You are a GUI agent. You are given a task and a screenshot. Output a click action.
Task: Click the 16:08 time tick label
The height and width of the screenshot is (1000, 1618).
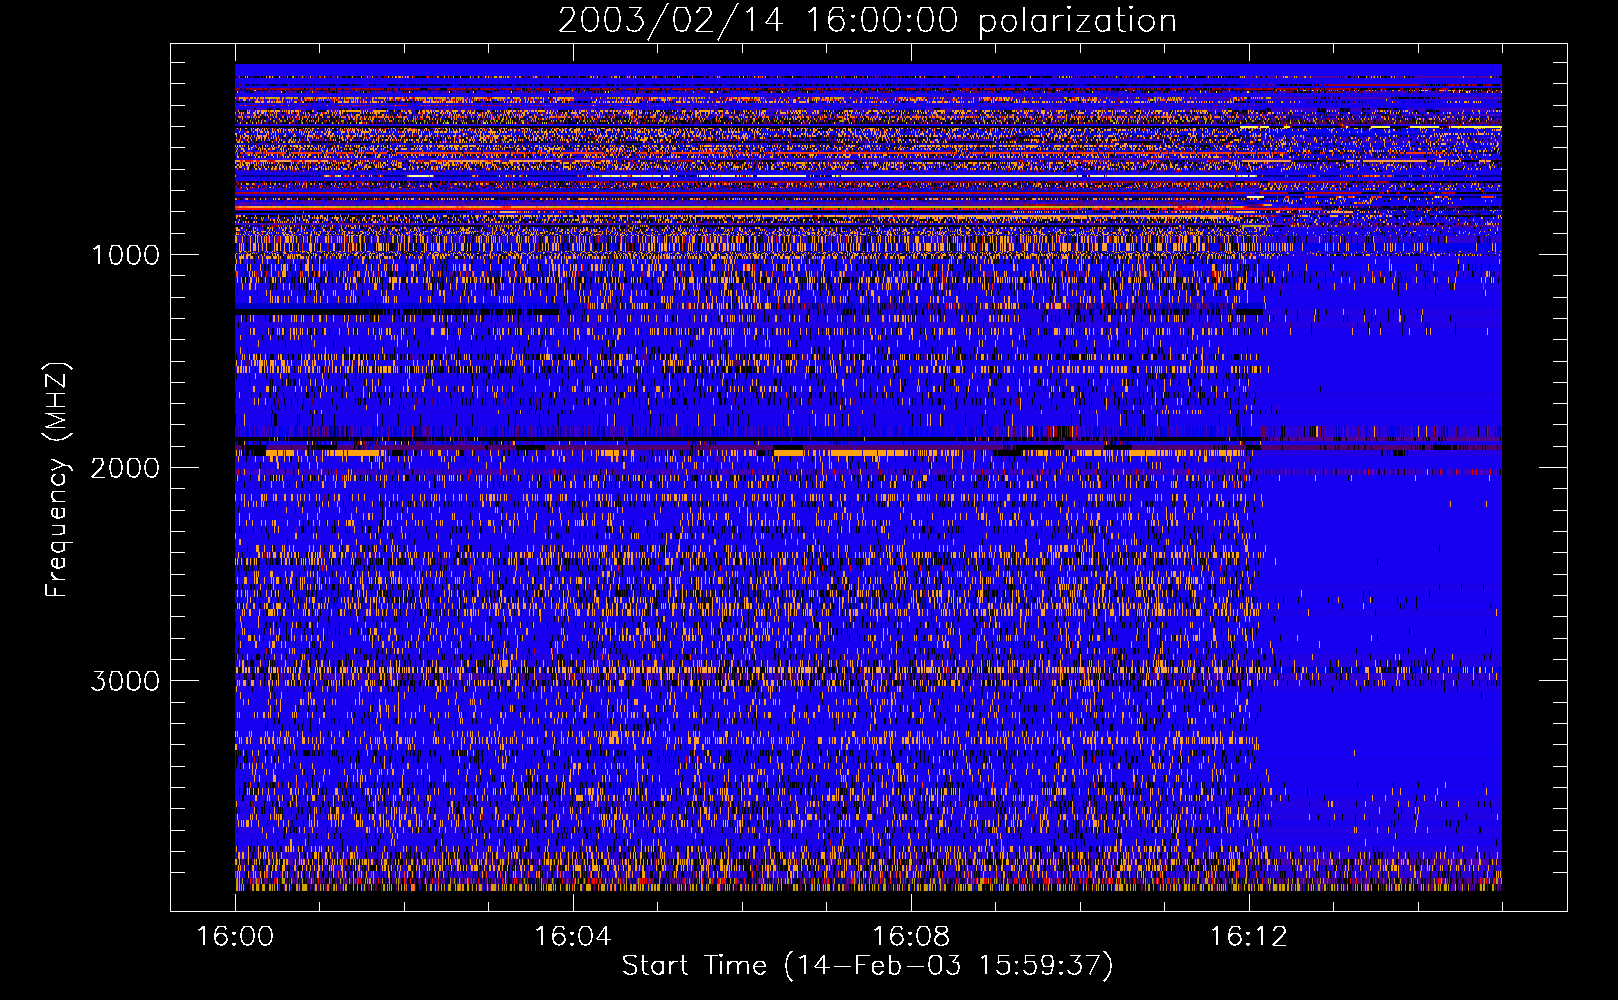911,937
